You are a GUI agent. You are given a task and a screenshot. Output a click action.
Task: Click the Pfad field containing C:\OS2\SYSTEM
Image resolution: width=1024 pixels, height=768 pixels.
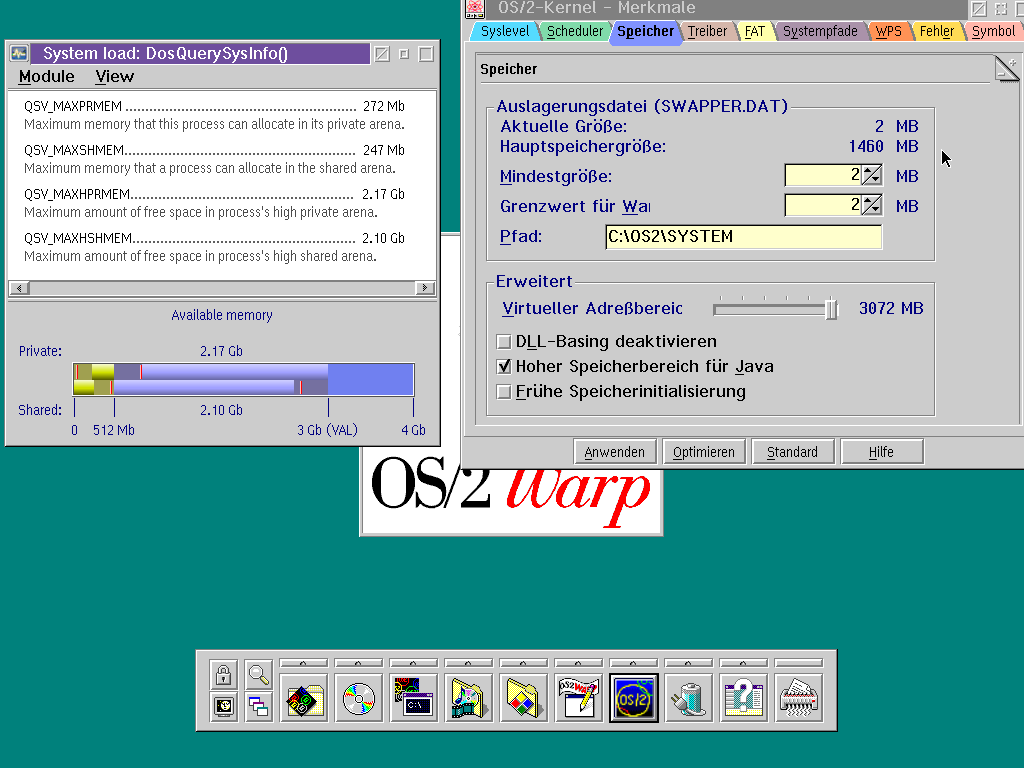pos(743,236)
